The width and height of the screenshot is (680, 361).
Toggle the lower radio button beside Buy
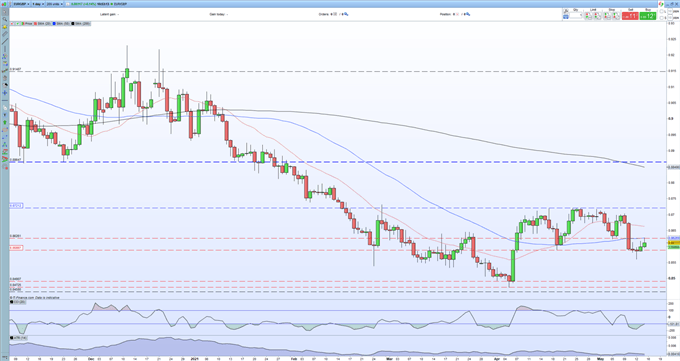pyautogui.click(x=661, y=18)
